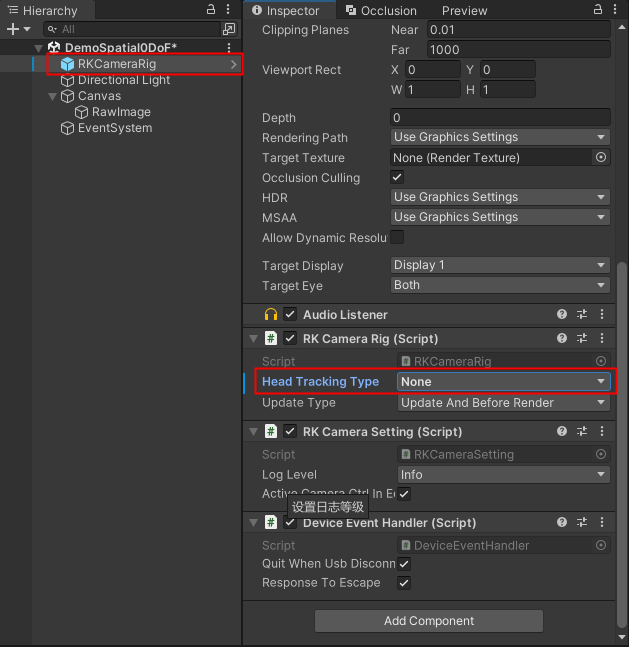This screenshot has width=629, height=647.
Task: Open the create object plus menu
Action: tap(18, 29)
